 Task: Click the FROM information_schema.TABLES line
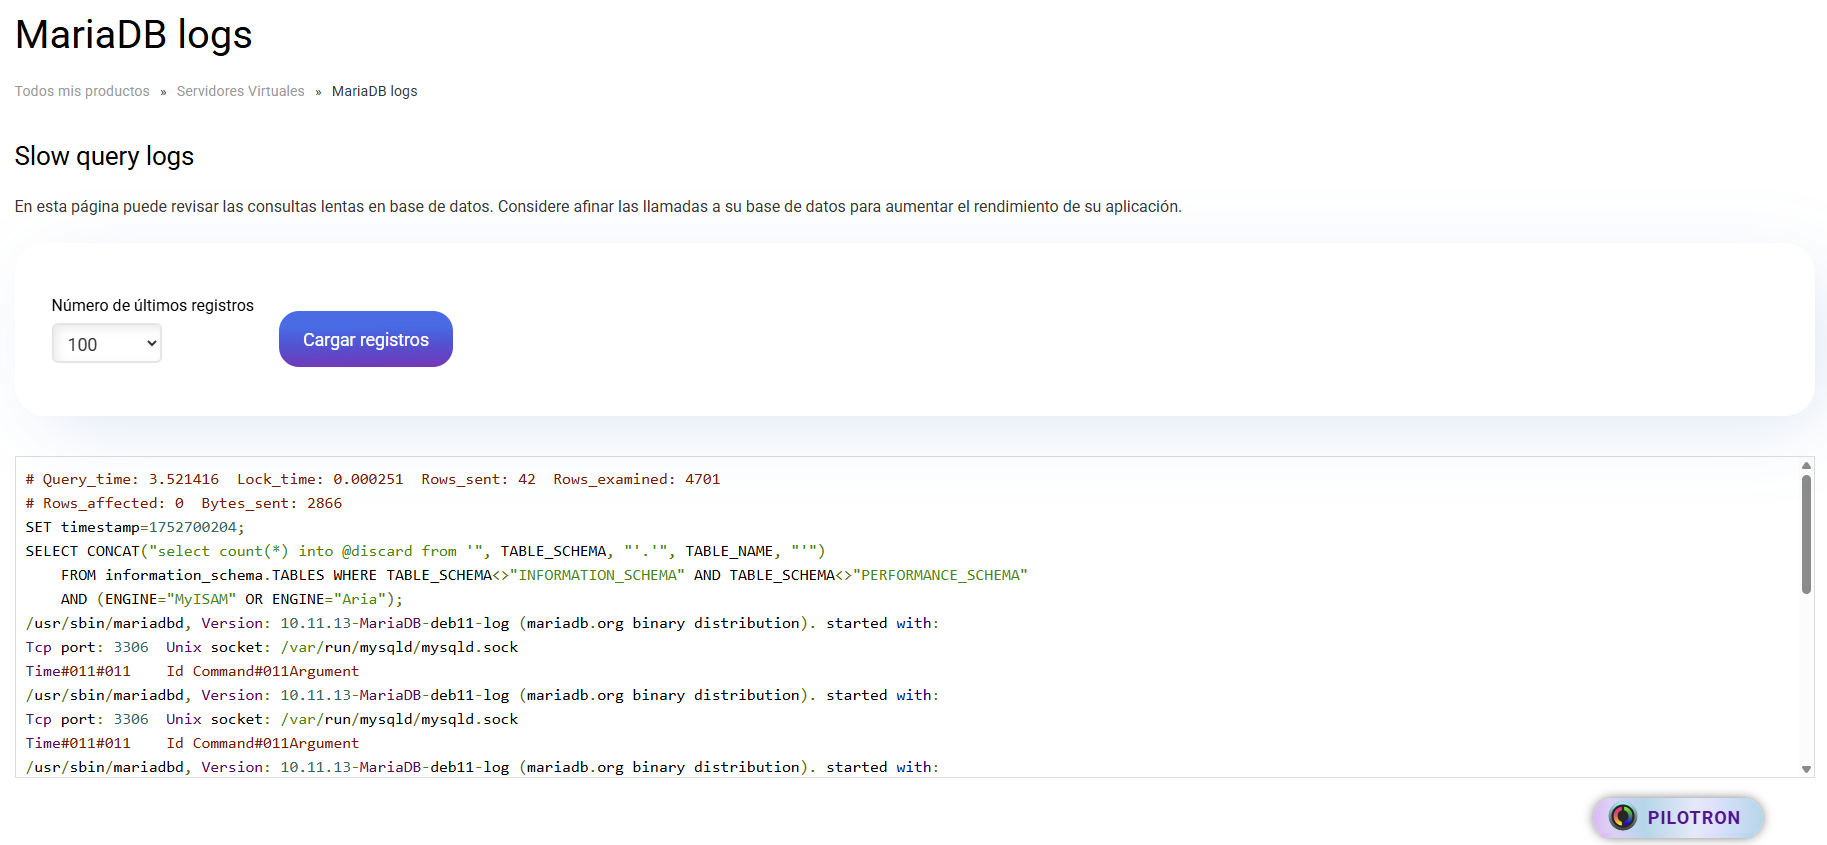pos(544,575)
